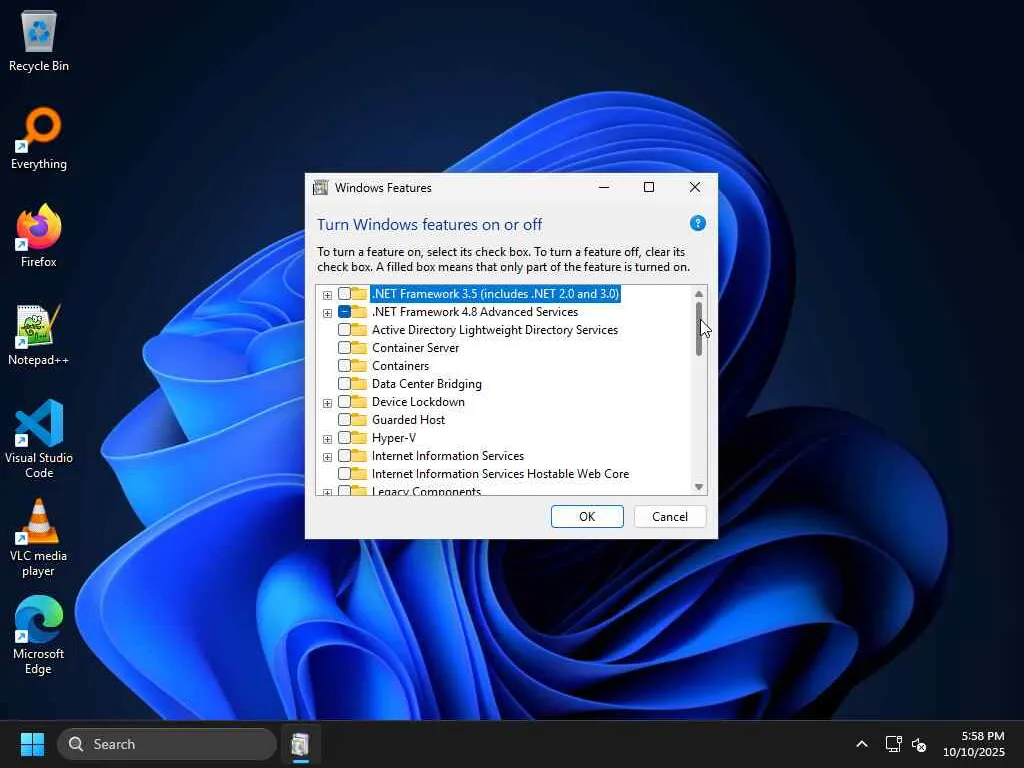Expand the .NET Framework 3.5 node
Image resolution: width=1024 pixels, height=768 pixels.
tap(327, 295)
